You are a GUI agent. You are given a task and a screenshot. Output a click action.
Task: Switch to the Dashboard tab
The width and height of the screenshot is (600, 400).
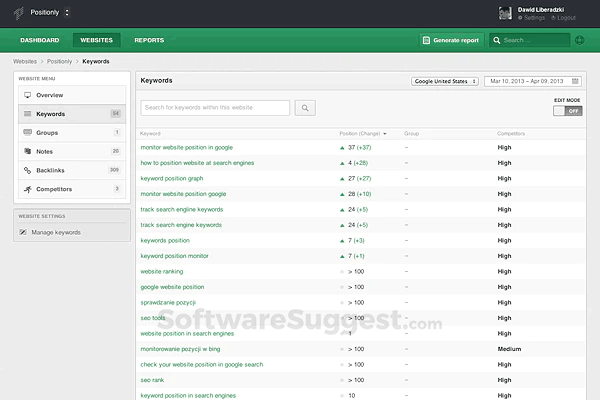click(40, 41)
